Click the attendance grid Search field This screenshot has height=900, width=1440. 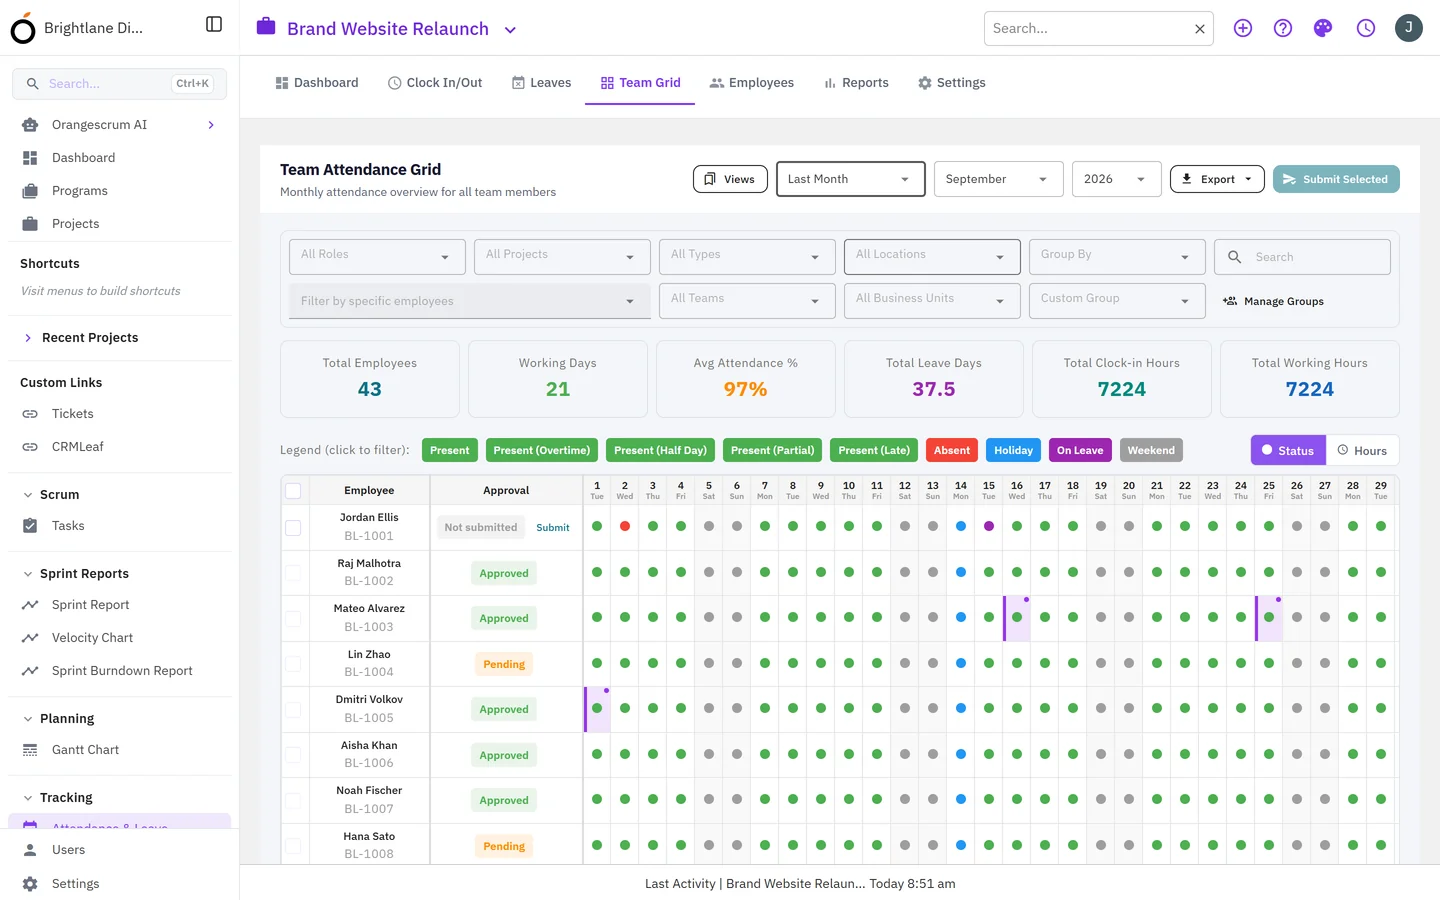(x=1302, y=257)
